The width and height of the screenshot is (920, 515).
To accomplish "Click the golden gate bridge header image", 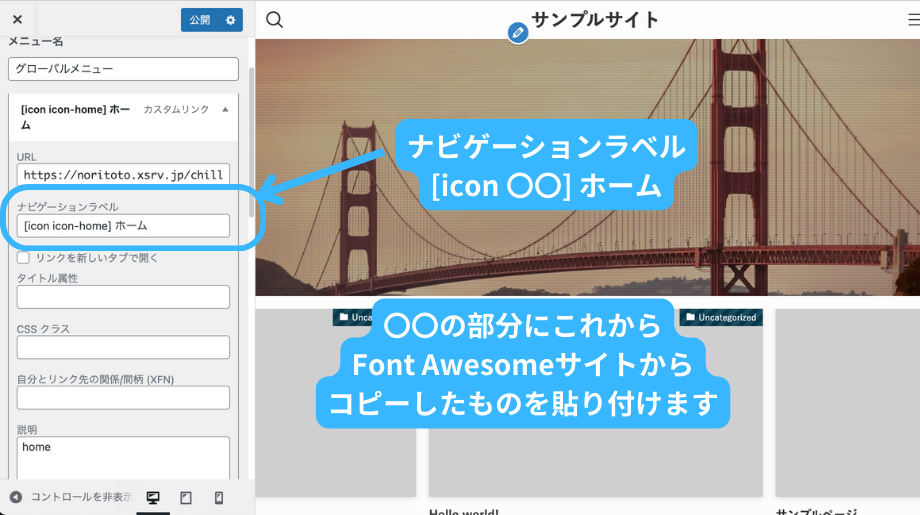I will [x=587, y=167].
